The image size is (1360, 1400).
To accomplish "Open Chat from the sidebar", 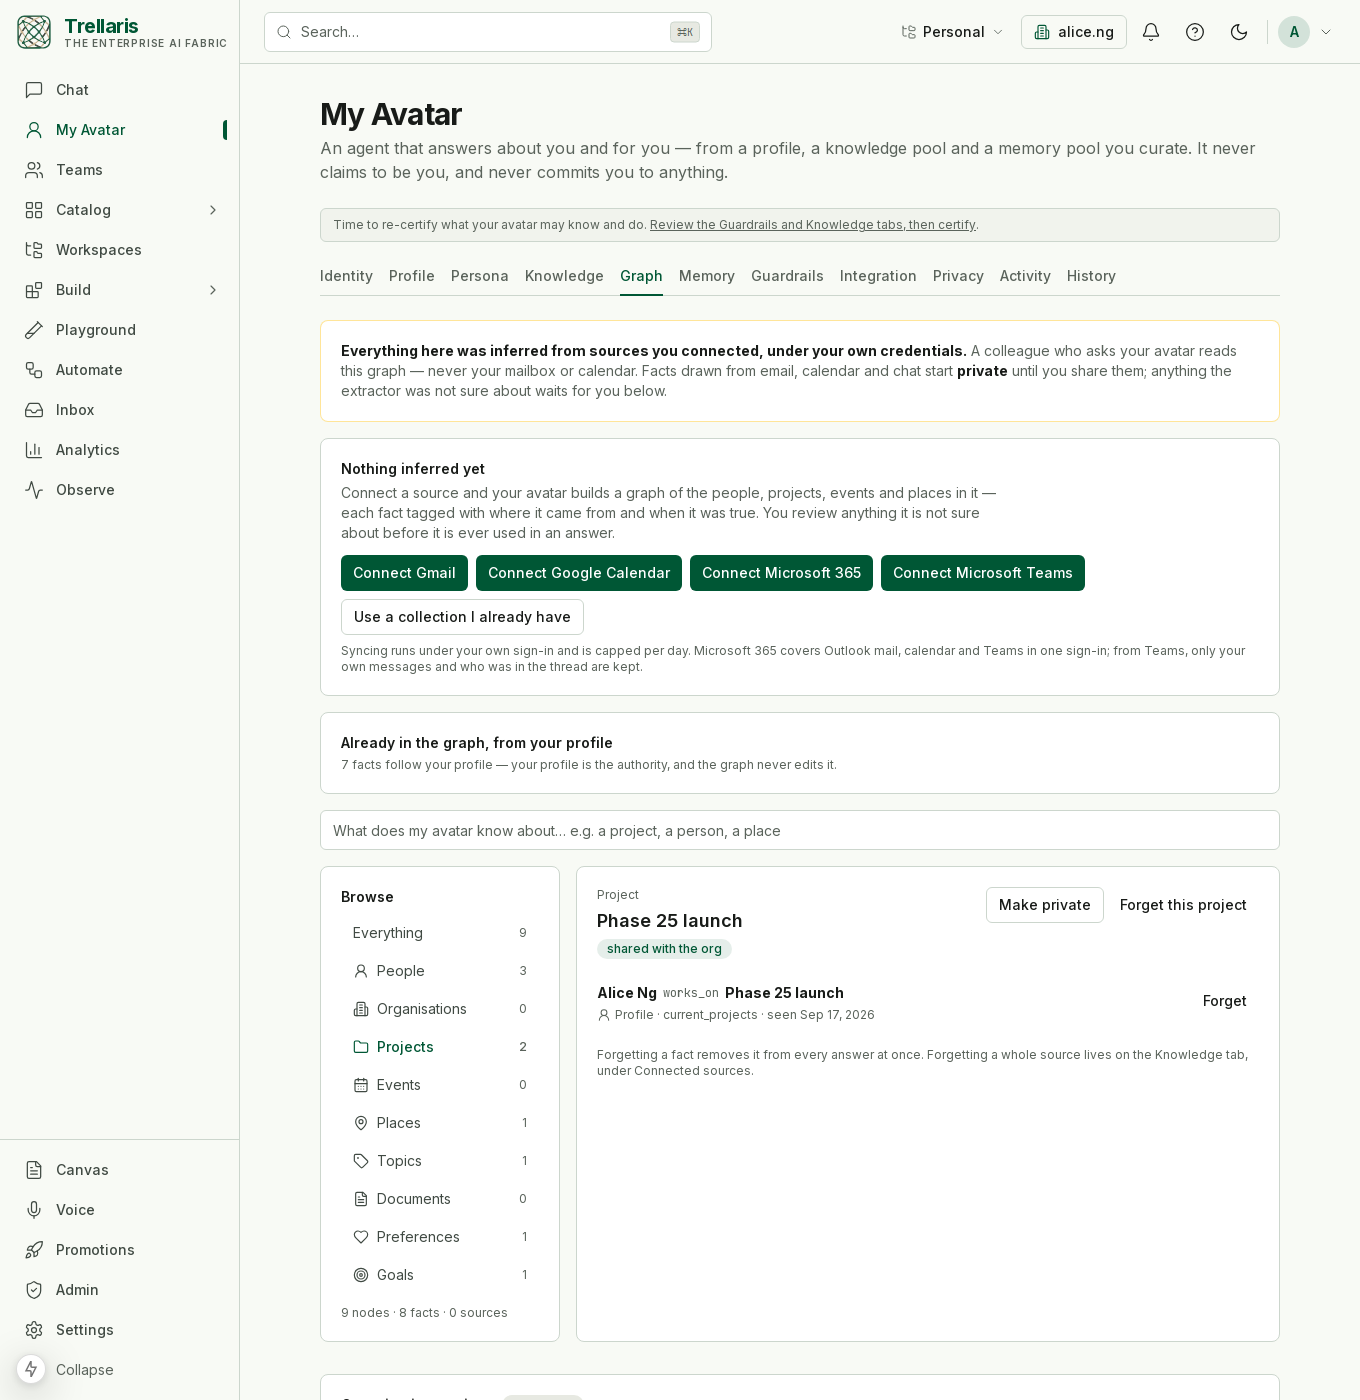I will point(120,90).
